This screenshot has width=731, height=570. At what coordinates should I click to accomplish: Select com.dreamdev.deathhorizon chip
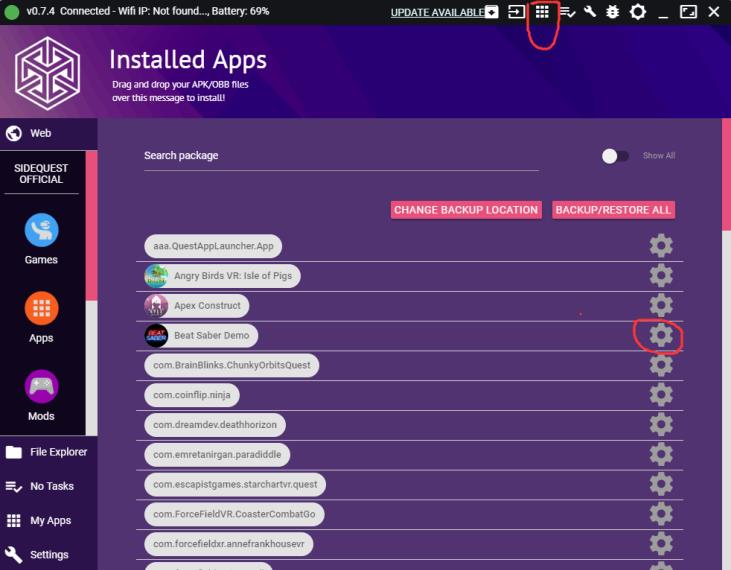click(x=215, y=425)
